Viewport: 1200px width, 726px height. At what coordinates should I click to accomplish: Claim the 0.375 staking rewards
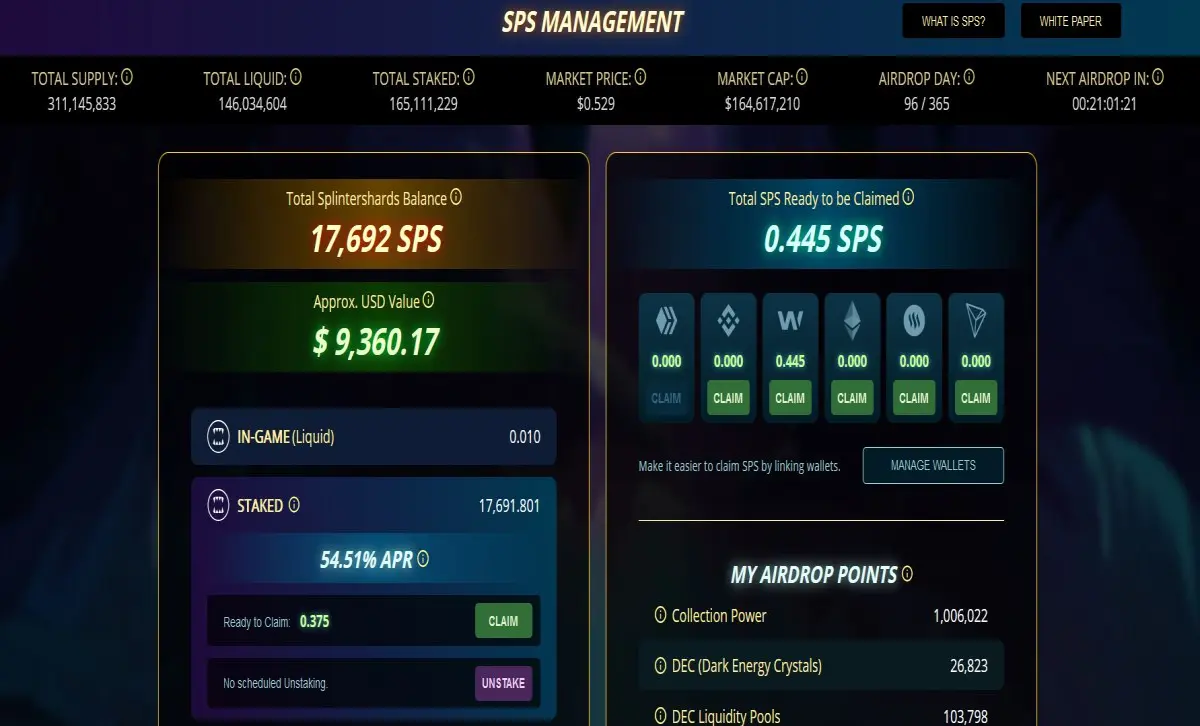click(503, 621)
